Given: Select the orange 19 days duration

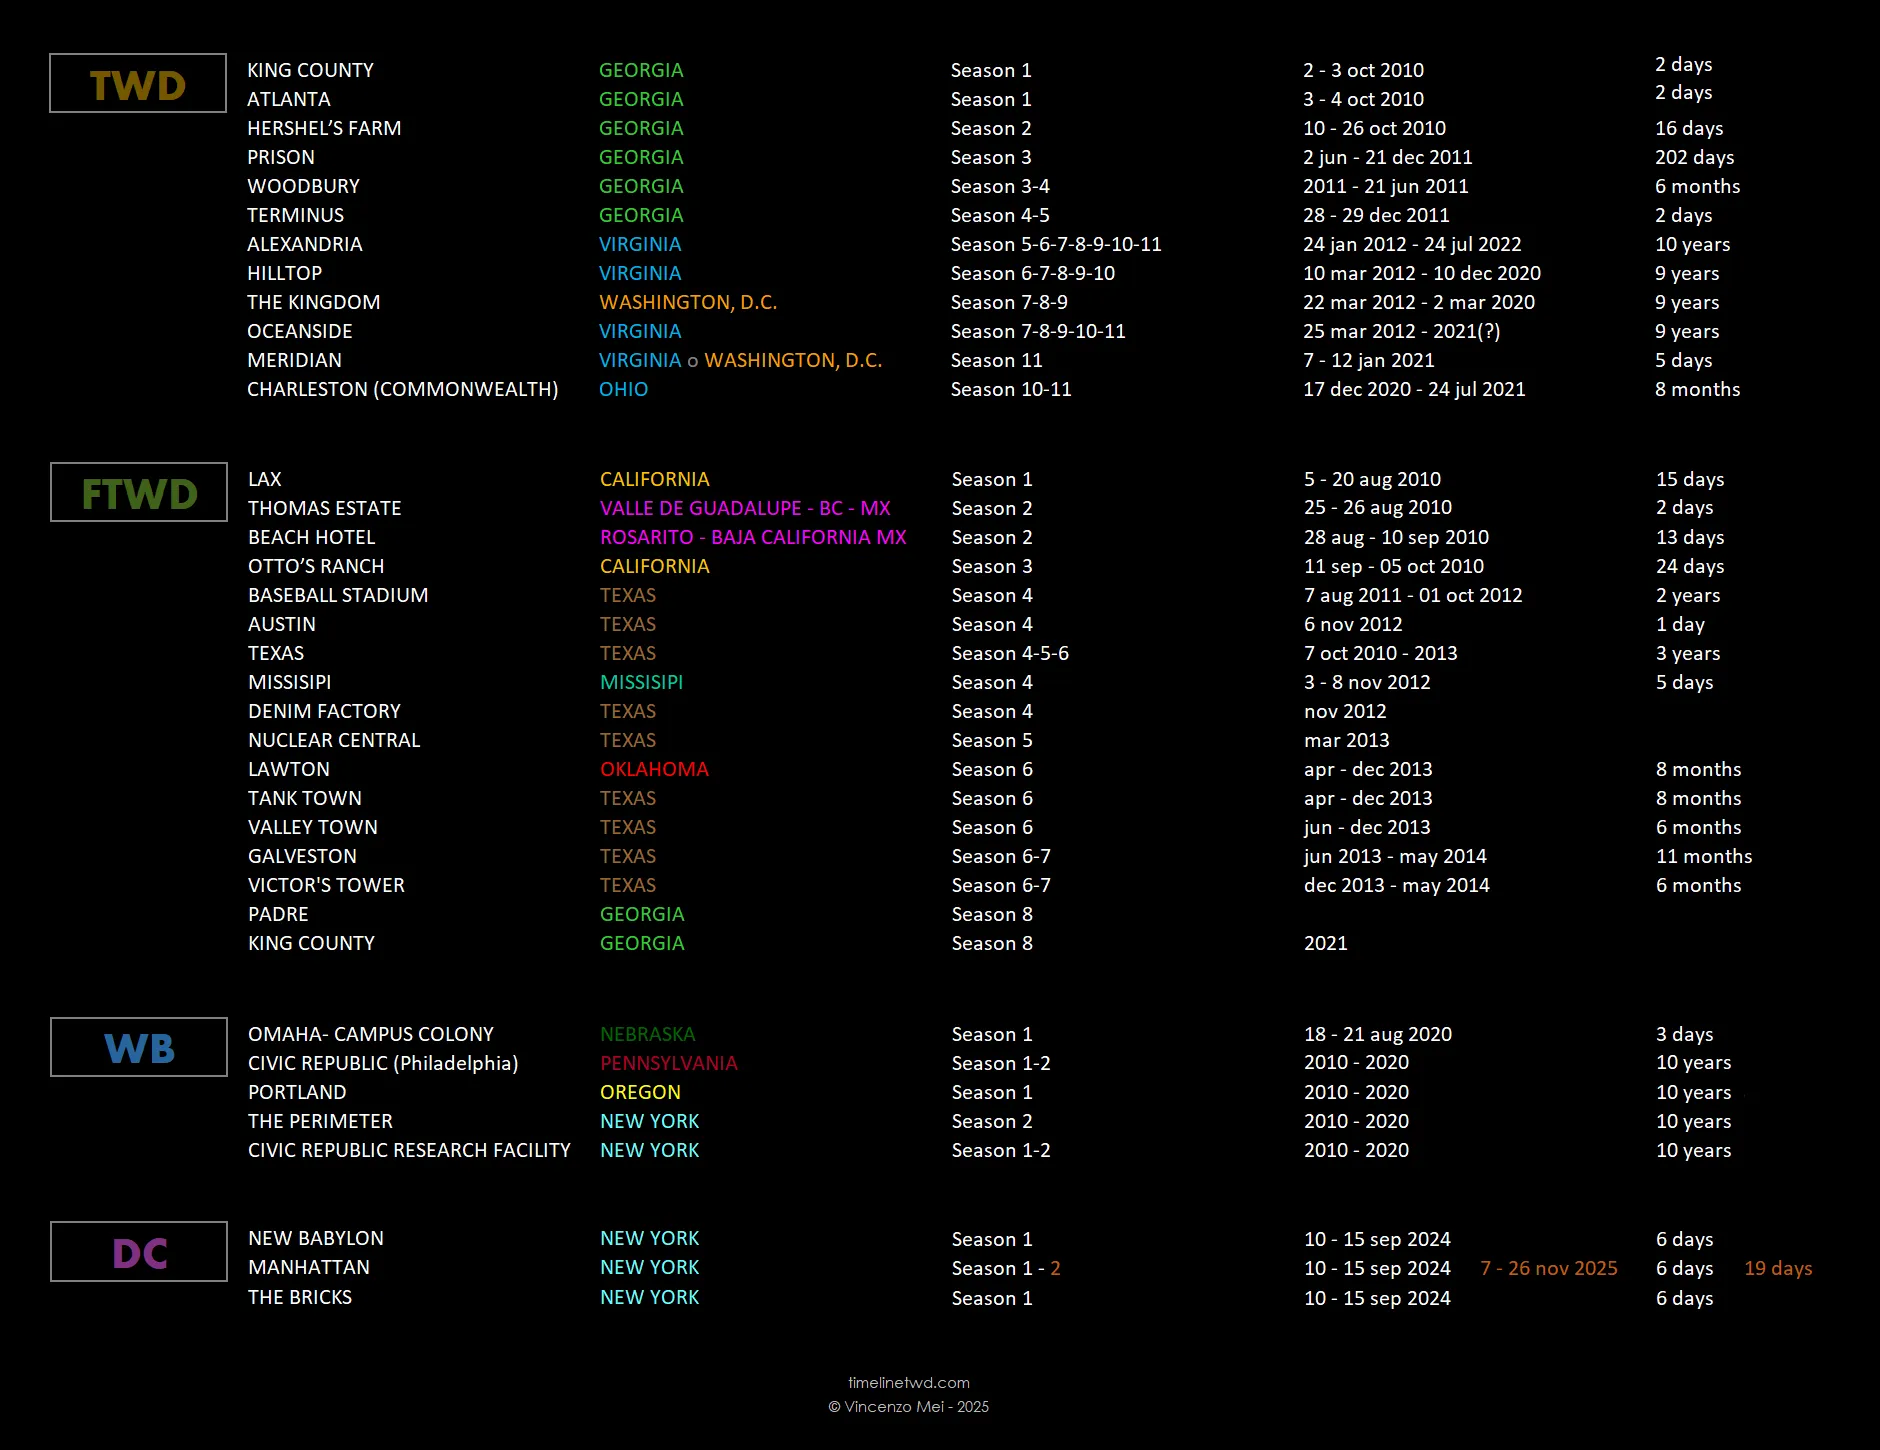Looking at the screenshot, I should pyautogui.click(x=1777, y=1268).
